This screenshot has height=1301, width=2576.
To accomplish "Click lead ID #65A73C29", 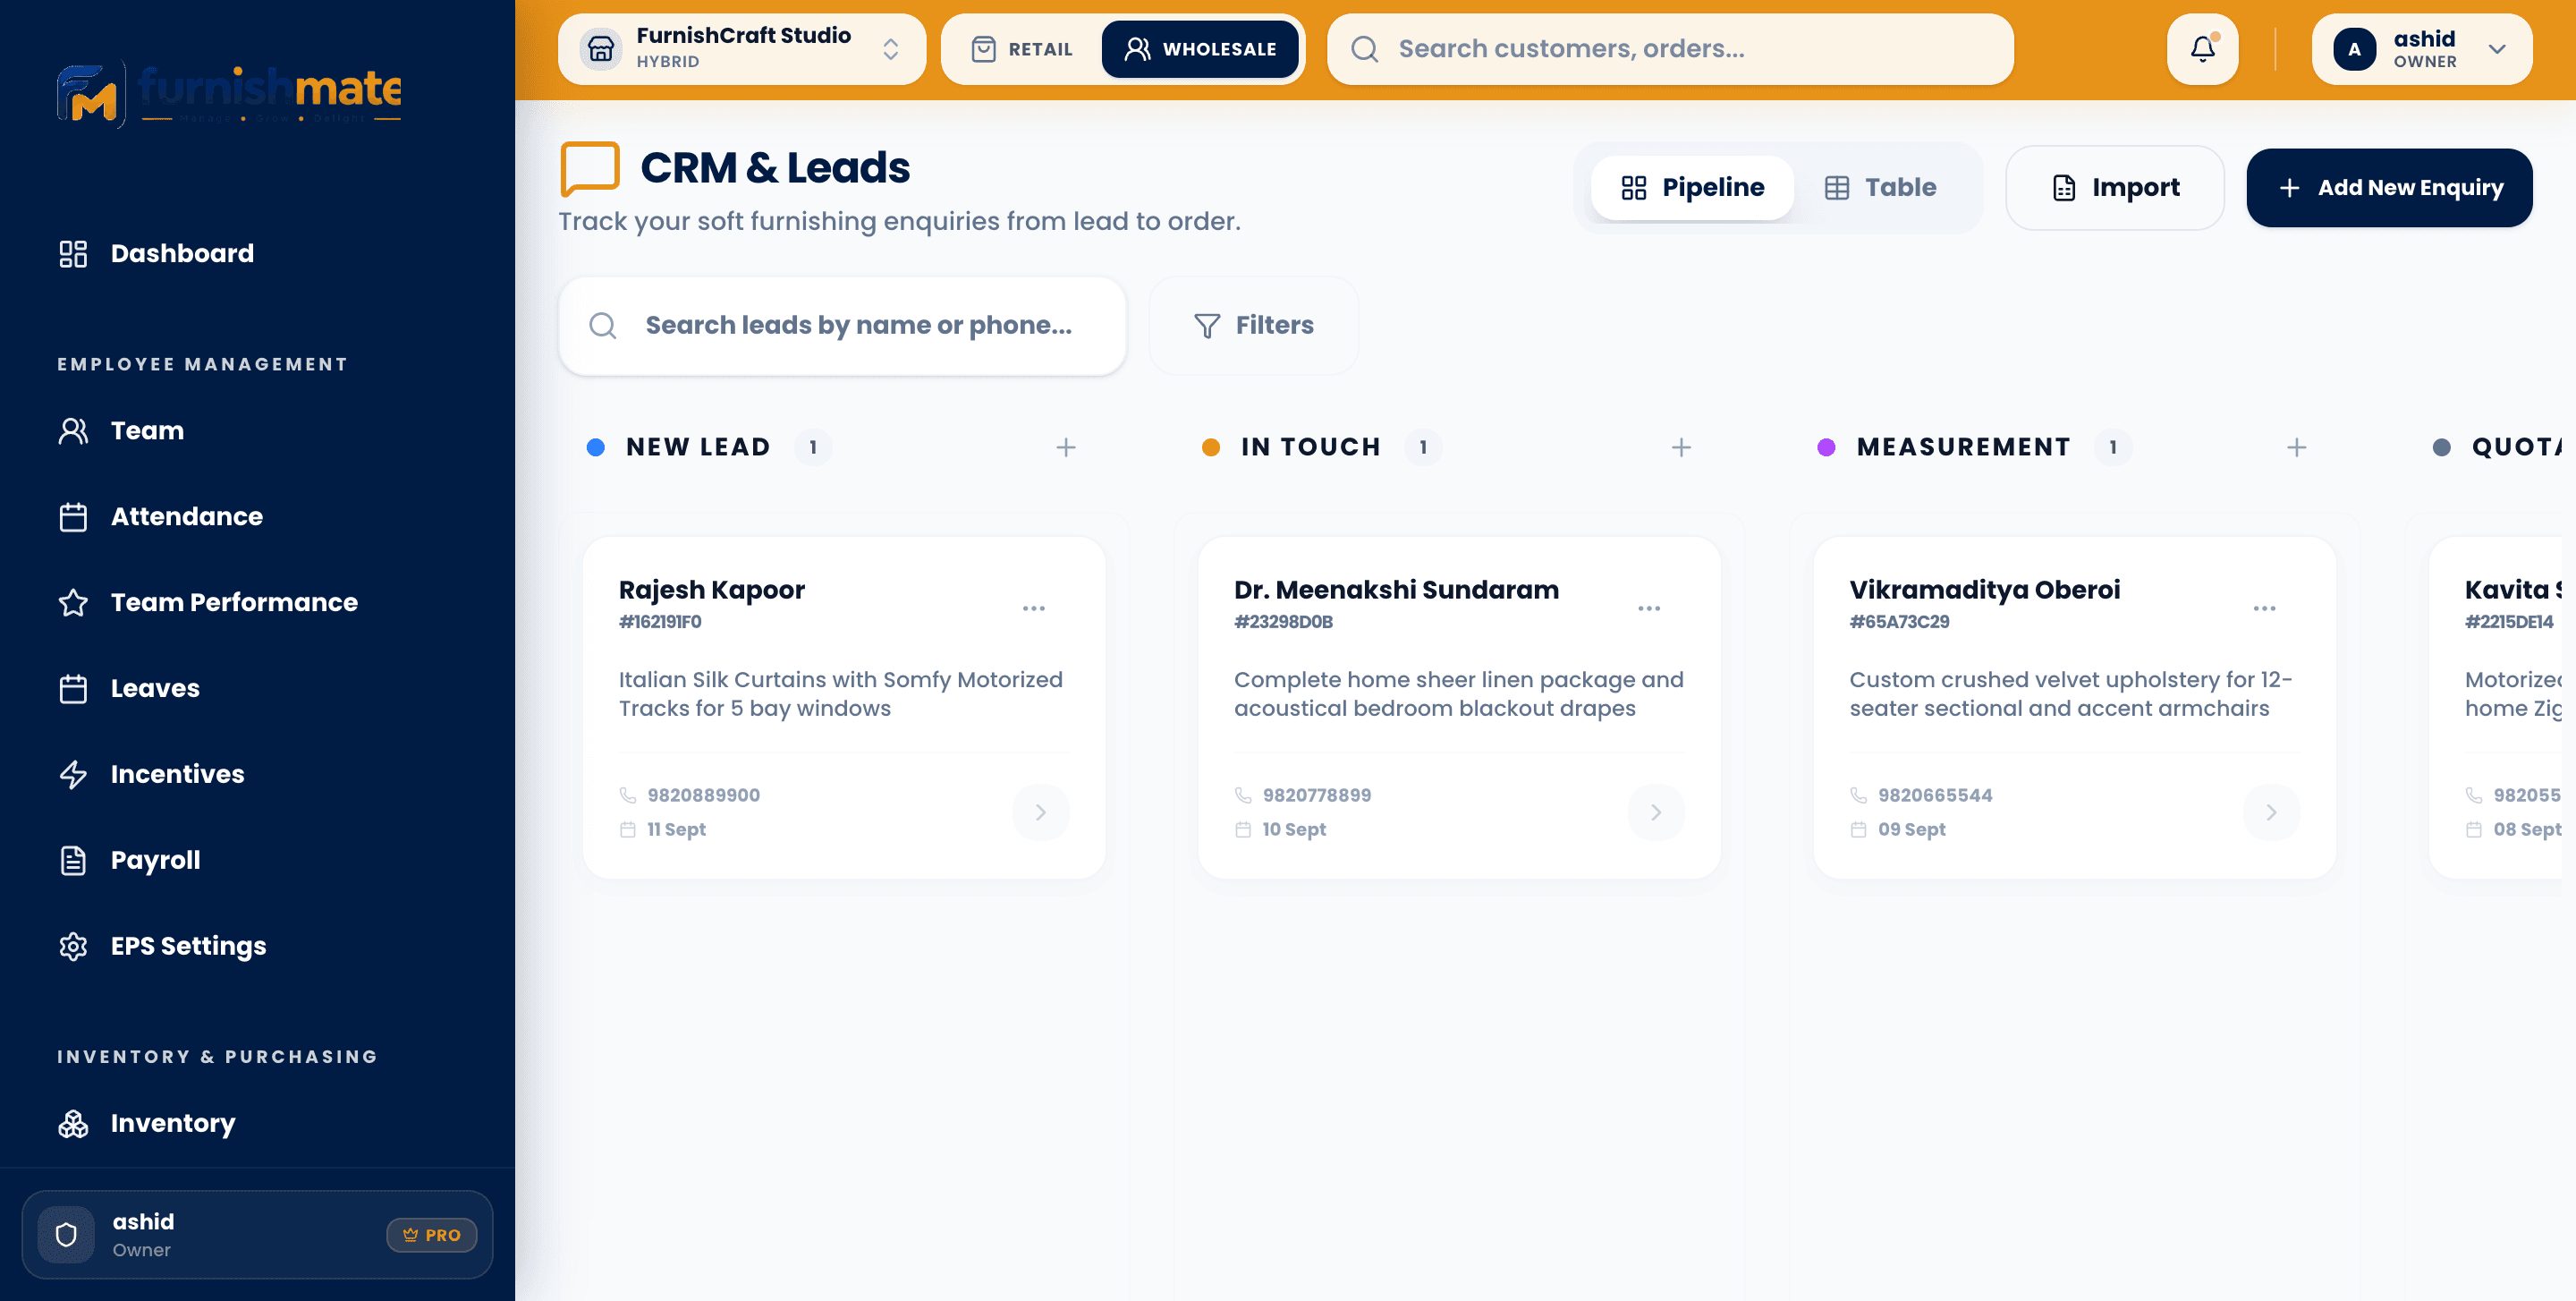I will pyautogui.click(x=1899, y=622).
